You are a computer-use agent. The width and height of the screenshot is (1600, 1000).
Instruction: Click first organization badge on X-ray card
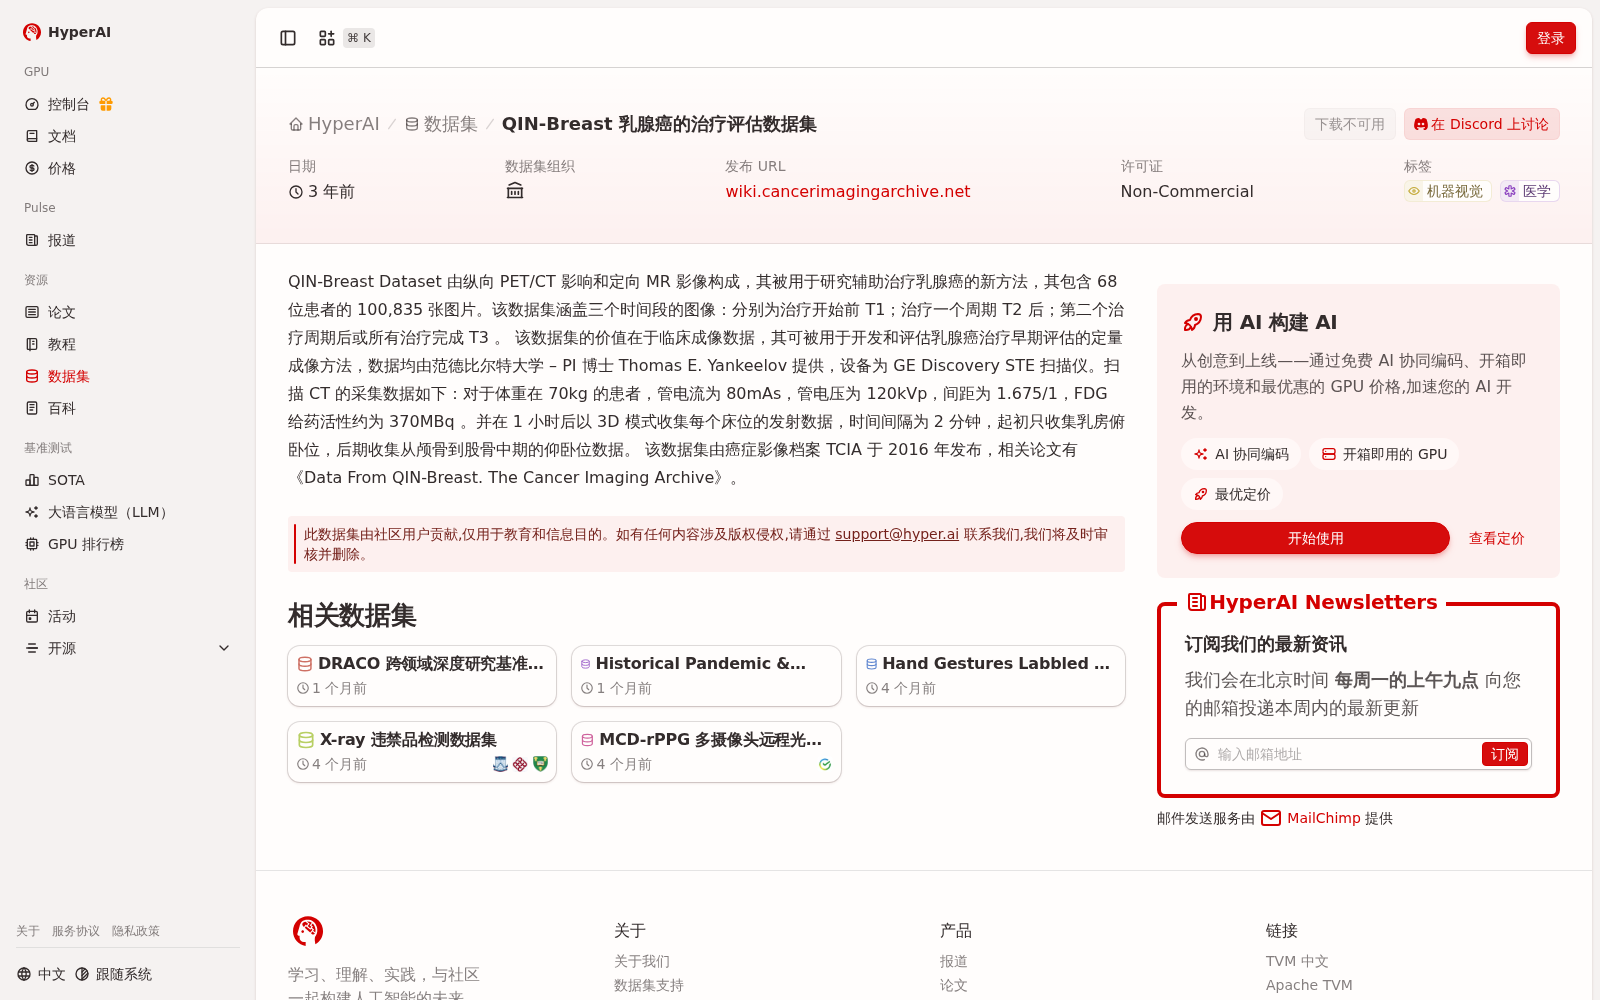[x=500, y=764]
